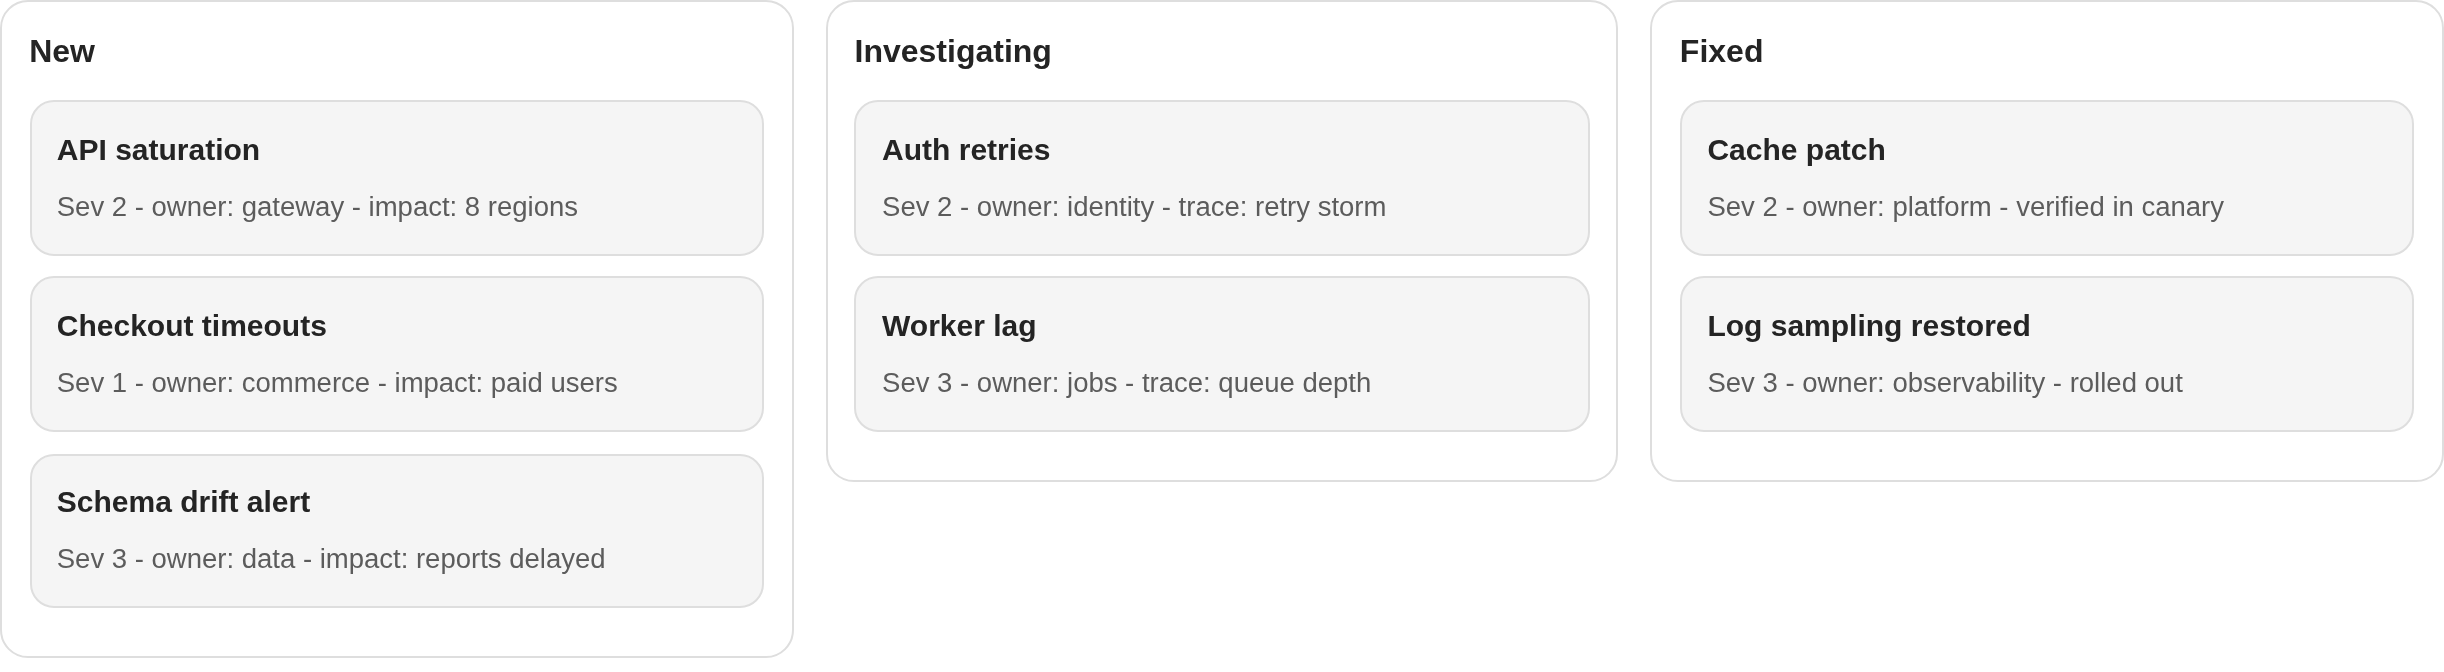Click the API saturation title text
Image resolution: width=2444 pixels, height=672 pixels.
(x=158, y=150)
